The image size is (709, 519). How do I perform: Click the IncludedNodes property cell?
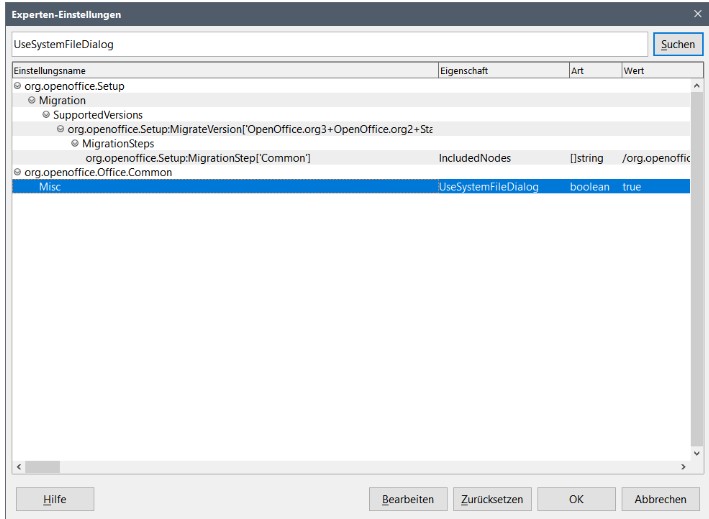click(x=475, y=158)
